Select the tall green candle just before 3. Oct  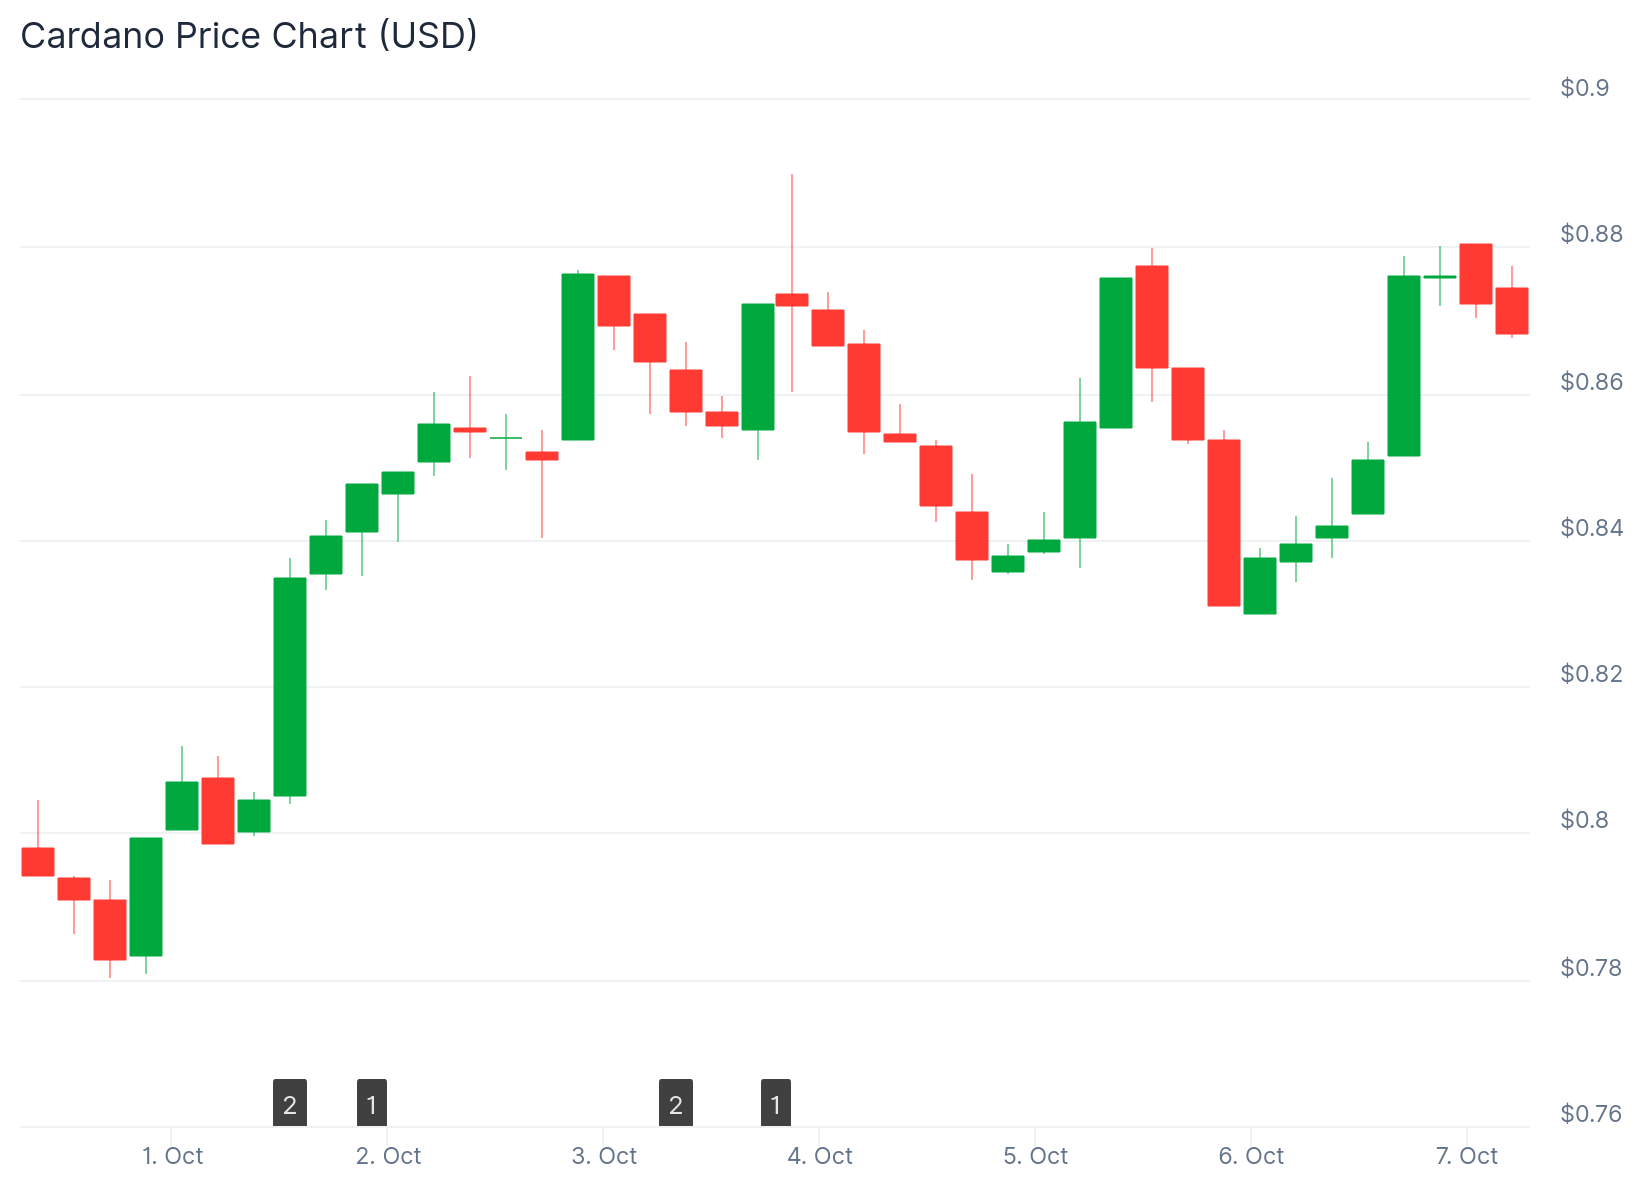pos(578,356)
